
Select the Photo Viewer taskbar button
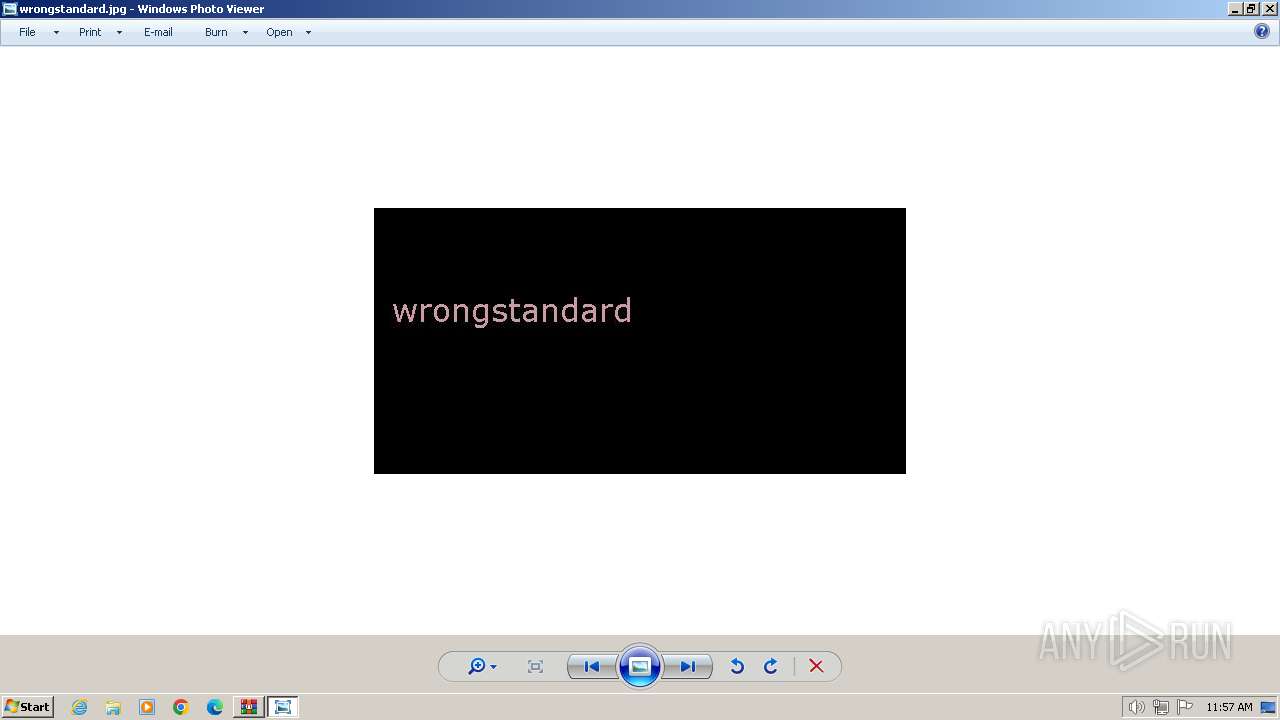click(x=283, y=707)
